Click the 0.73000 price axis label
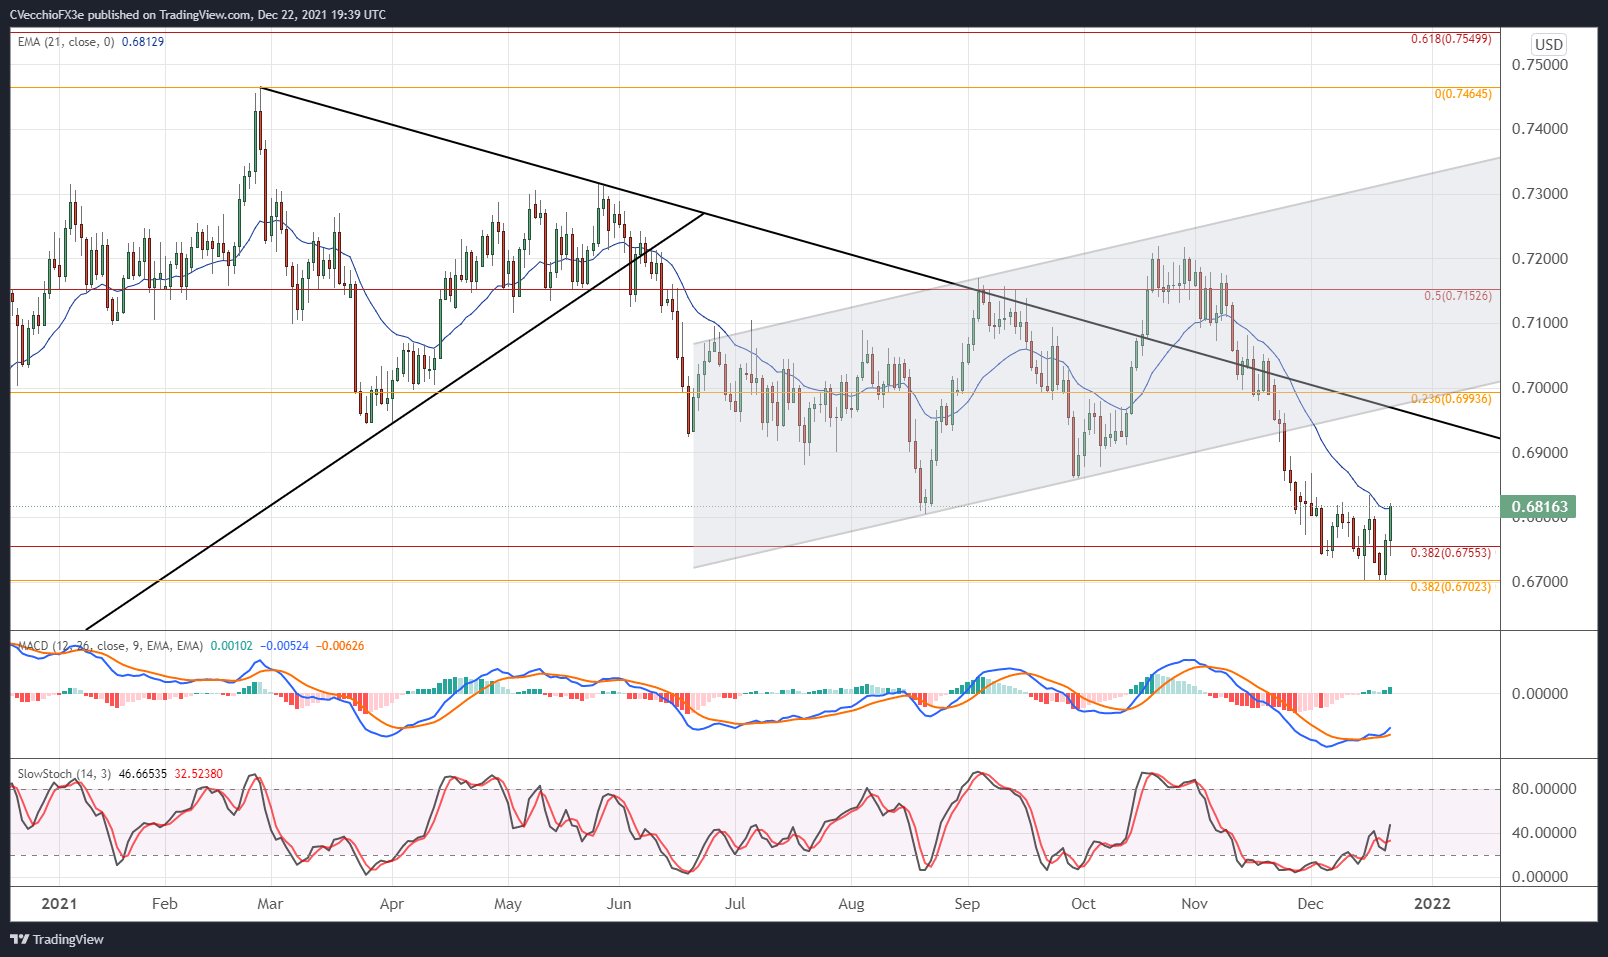 pos(1539,194)
